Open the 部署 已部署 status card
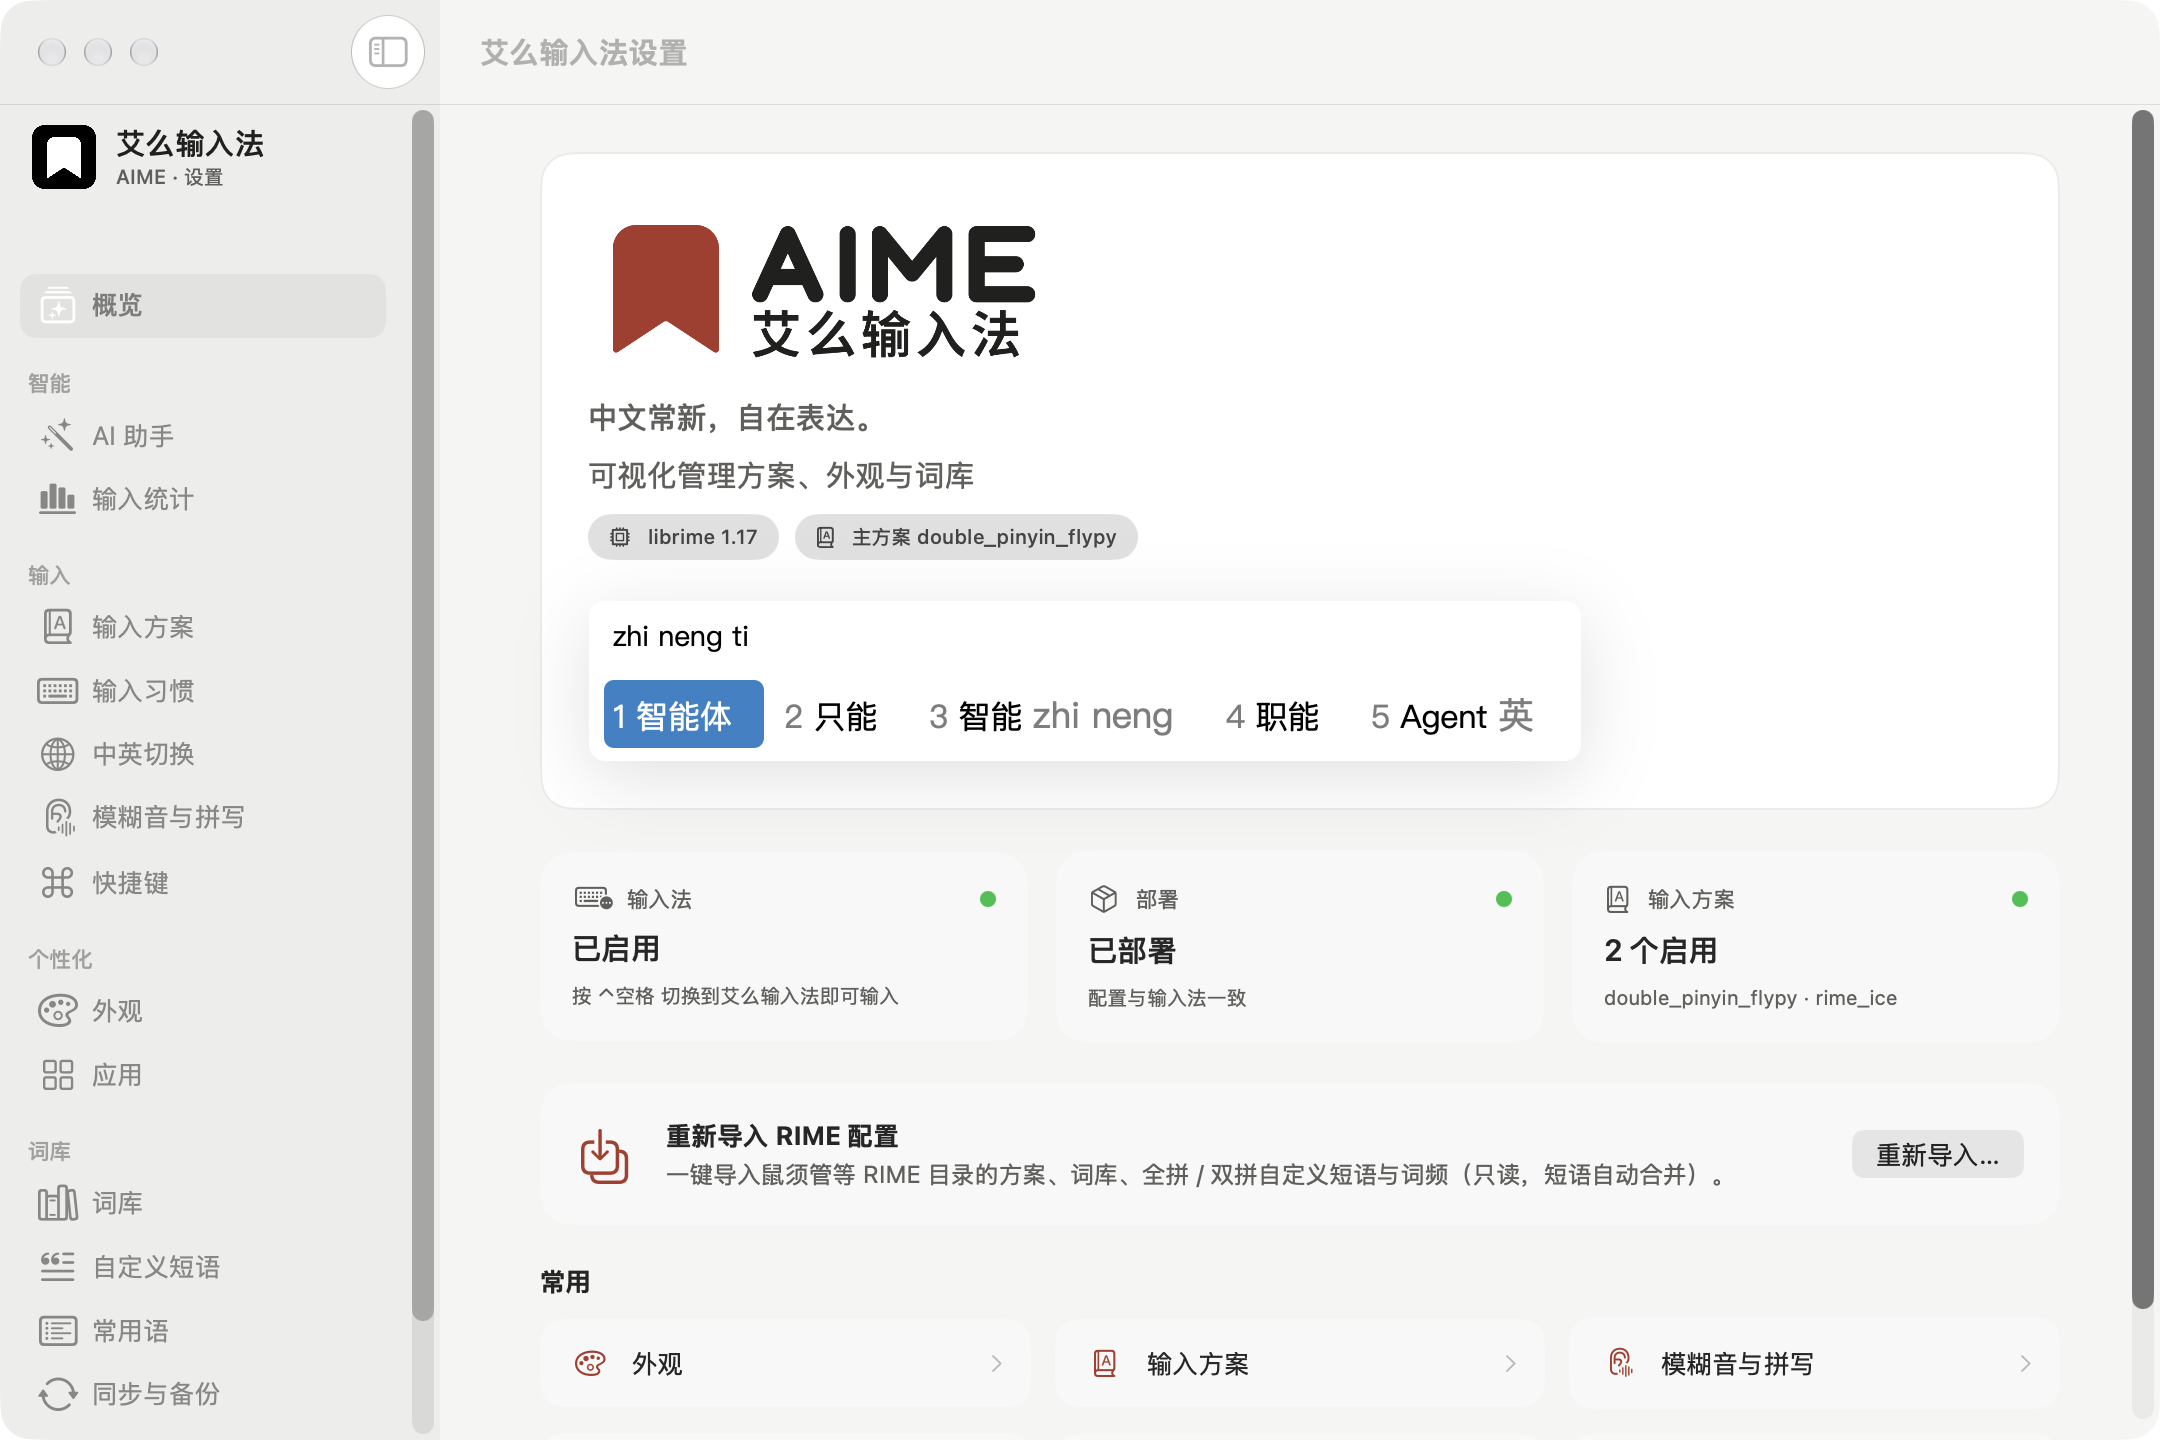Image resolution: width=2160 pixels, height=1440 pixels. click(x=1299, y=946)
